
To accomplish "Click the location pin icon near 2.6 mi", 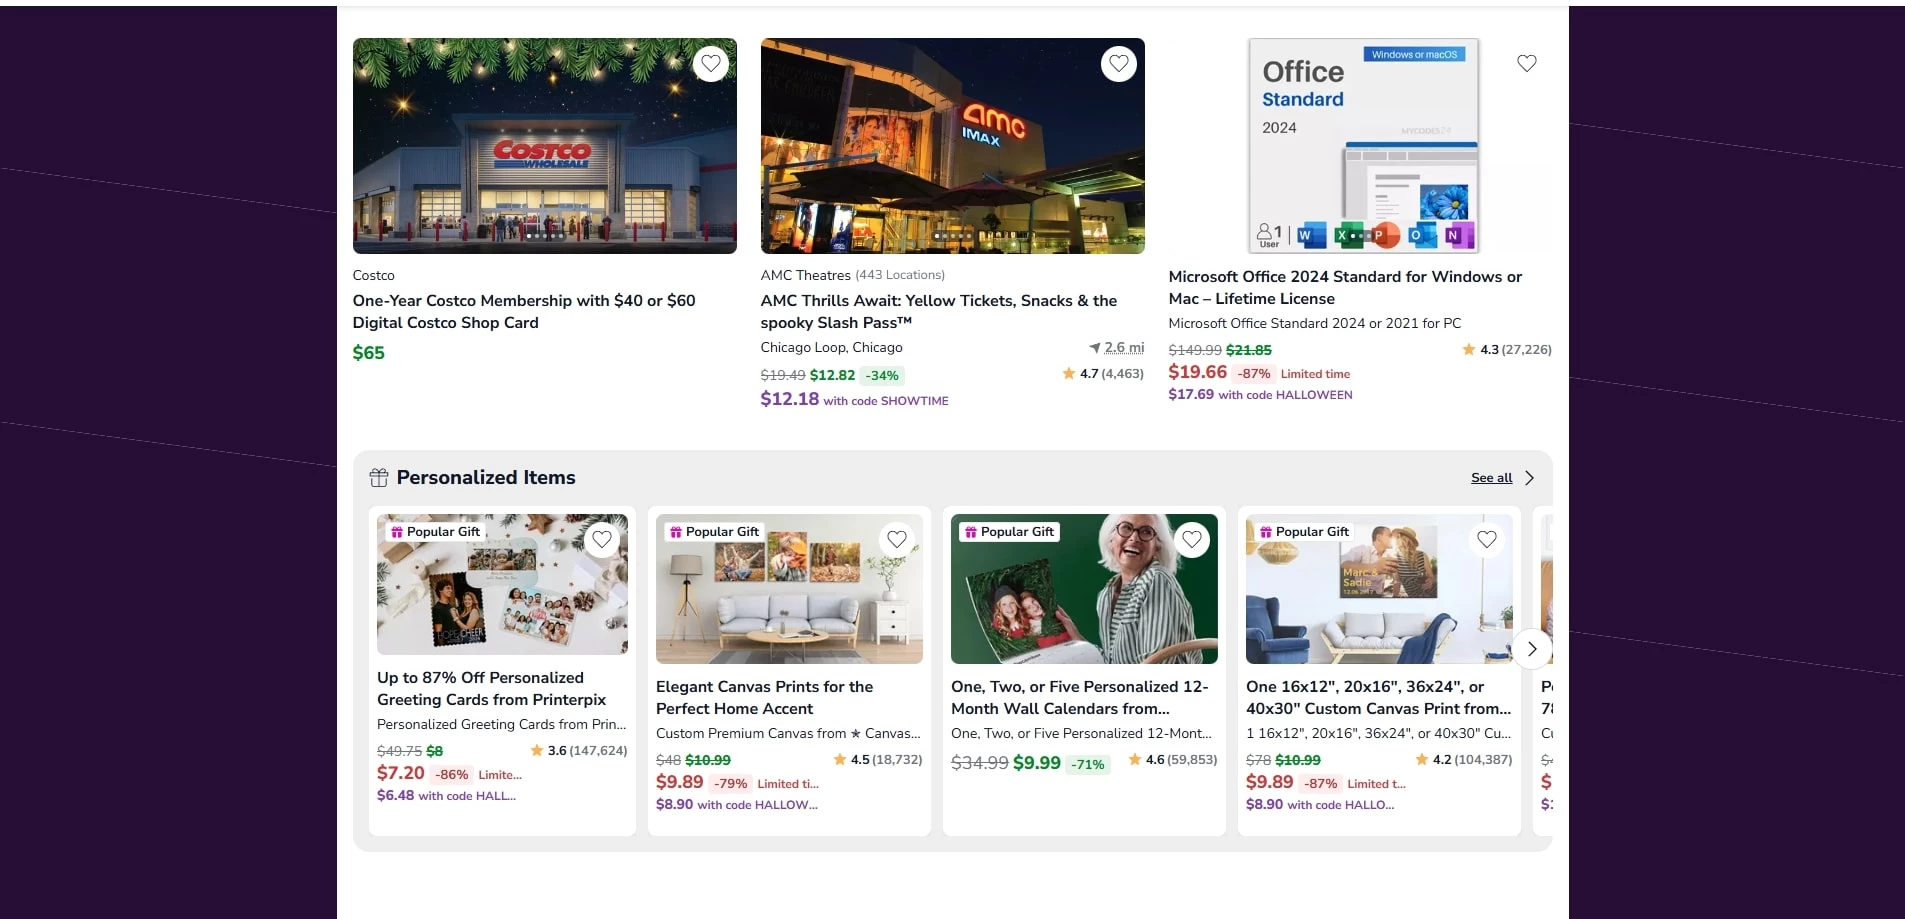I will 1094,347.
